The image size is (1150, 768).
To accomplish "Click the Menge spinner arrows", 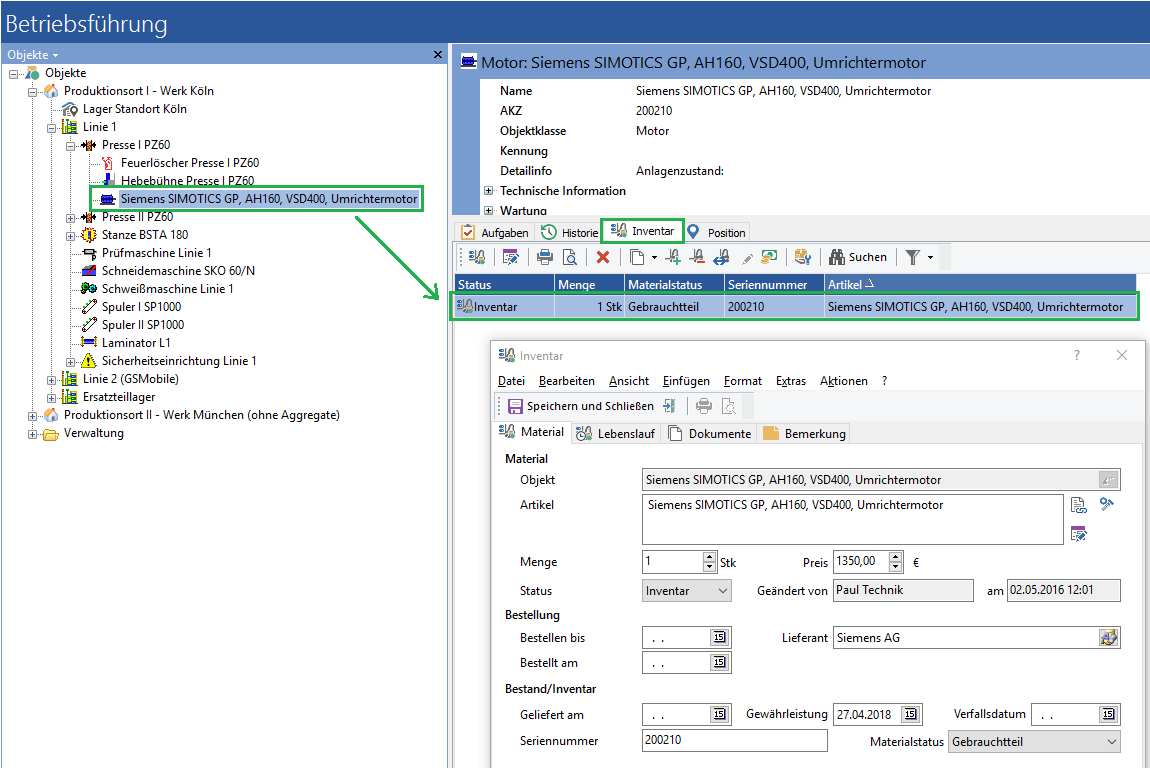I will [x=709, y=562].
